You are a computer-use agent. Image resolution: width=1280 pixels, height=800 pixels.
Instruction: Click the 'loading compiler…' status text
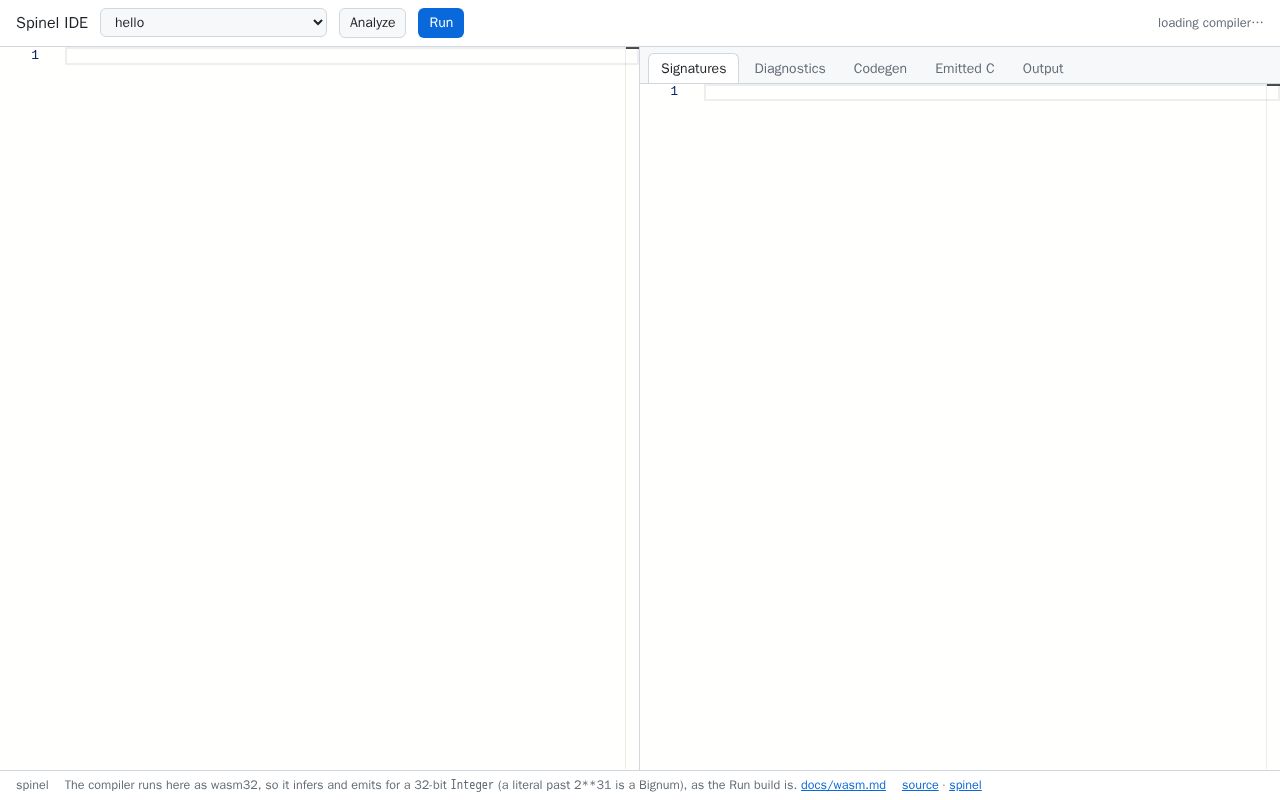pos(1211,23)
